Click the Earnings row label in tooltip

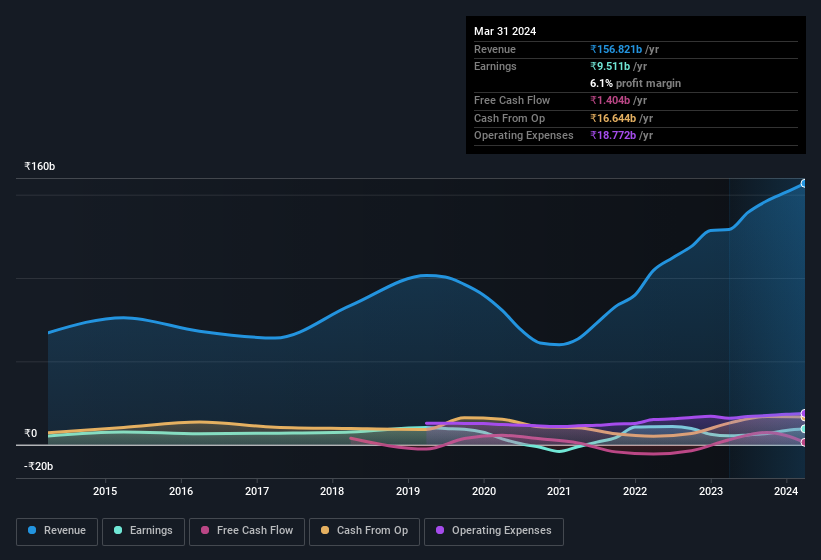[495, 66]
